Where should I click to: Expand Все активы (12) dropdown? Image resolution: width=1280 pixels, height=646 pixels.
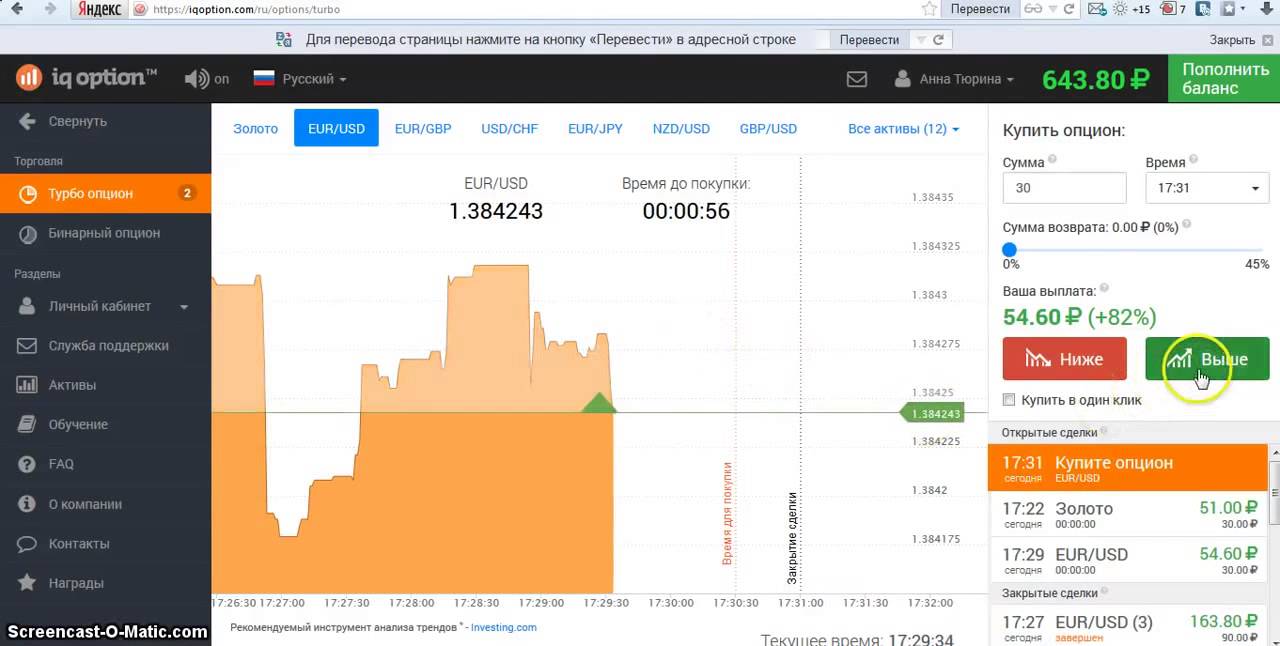tap(903, 128)
